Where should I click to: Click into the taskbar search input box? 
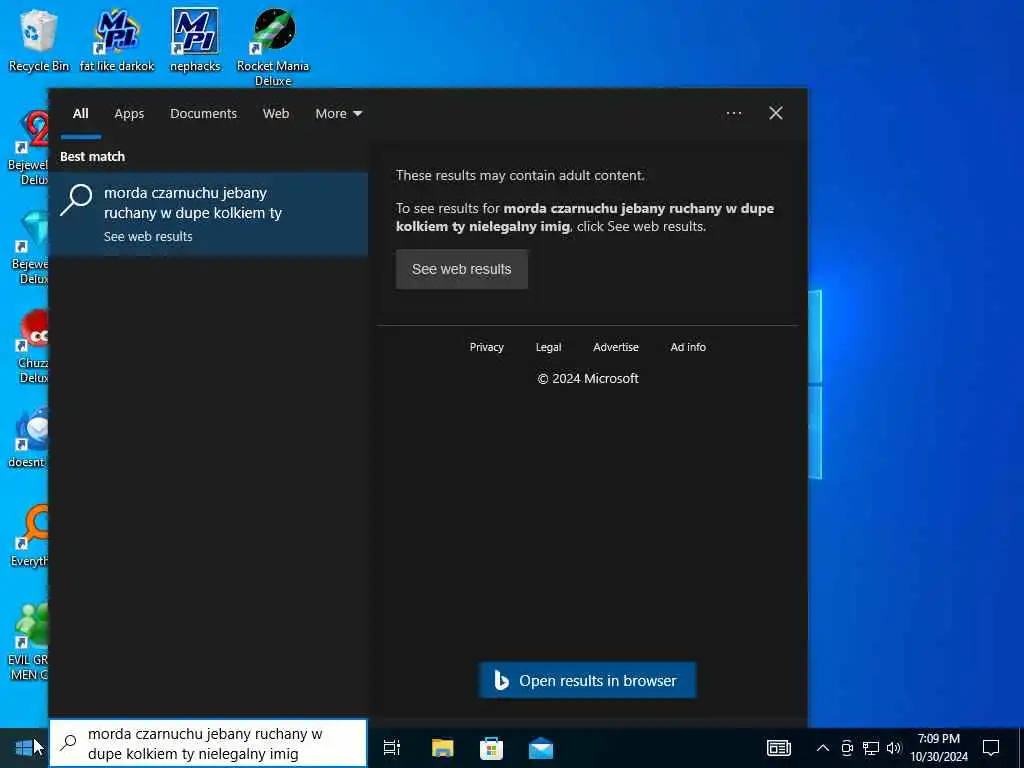tap(208, 743)
